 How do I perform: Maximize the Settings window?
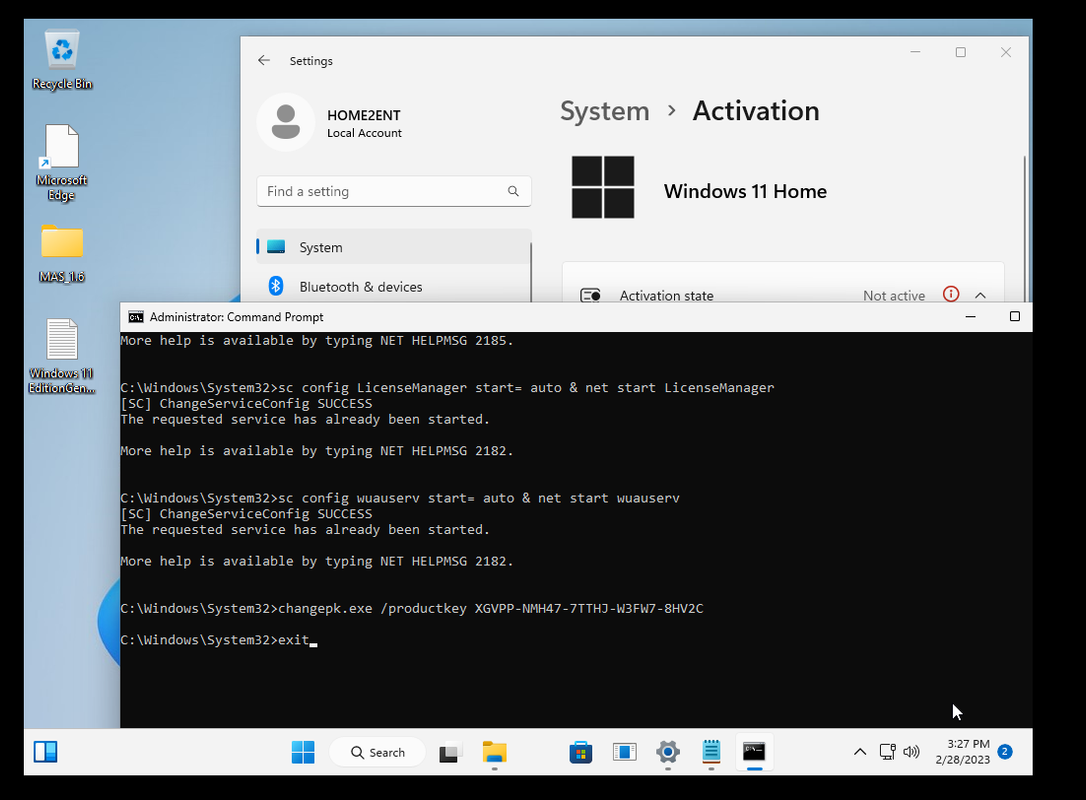point(961,53)
